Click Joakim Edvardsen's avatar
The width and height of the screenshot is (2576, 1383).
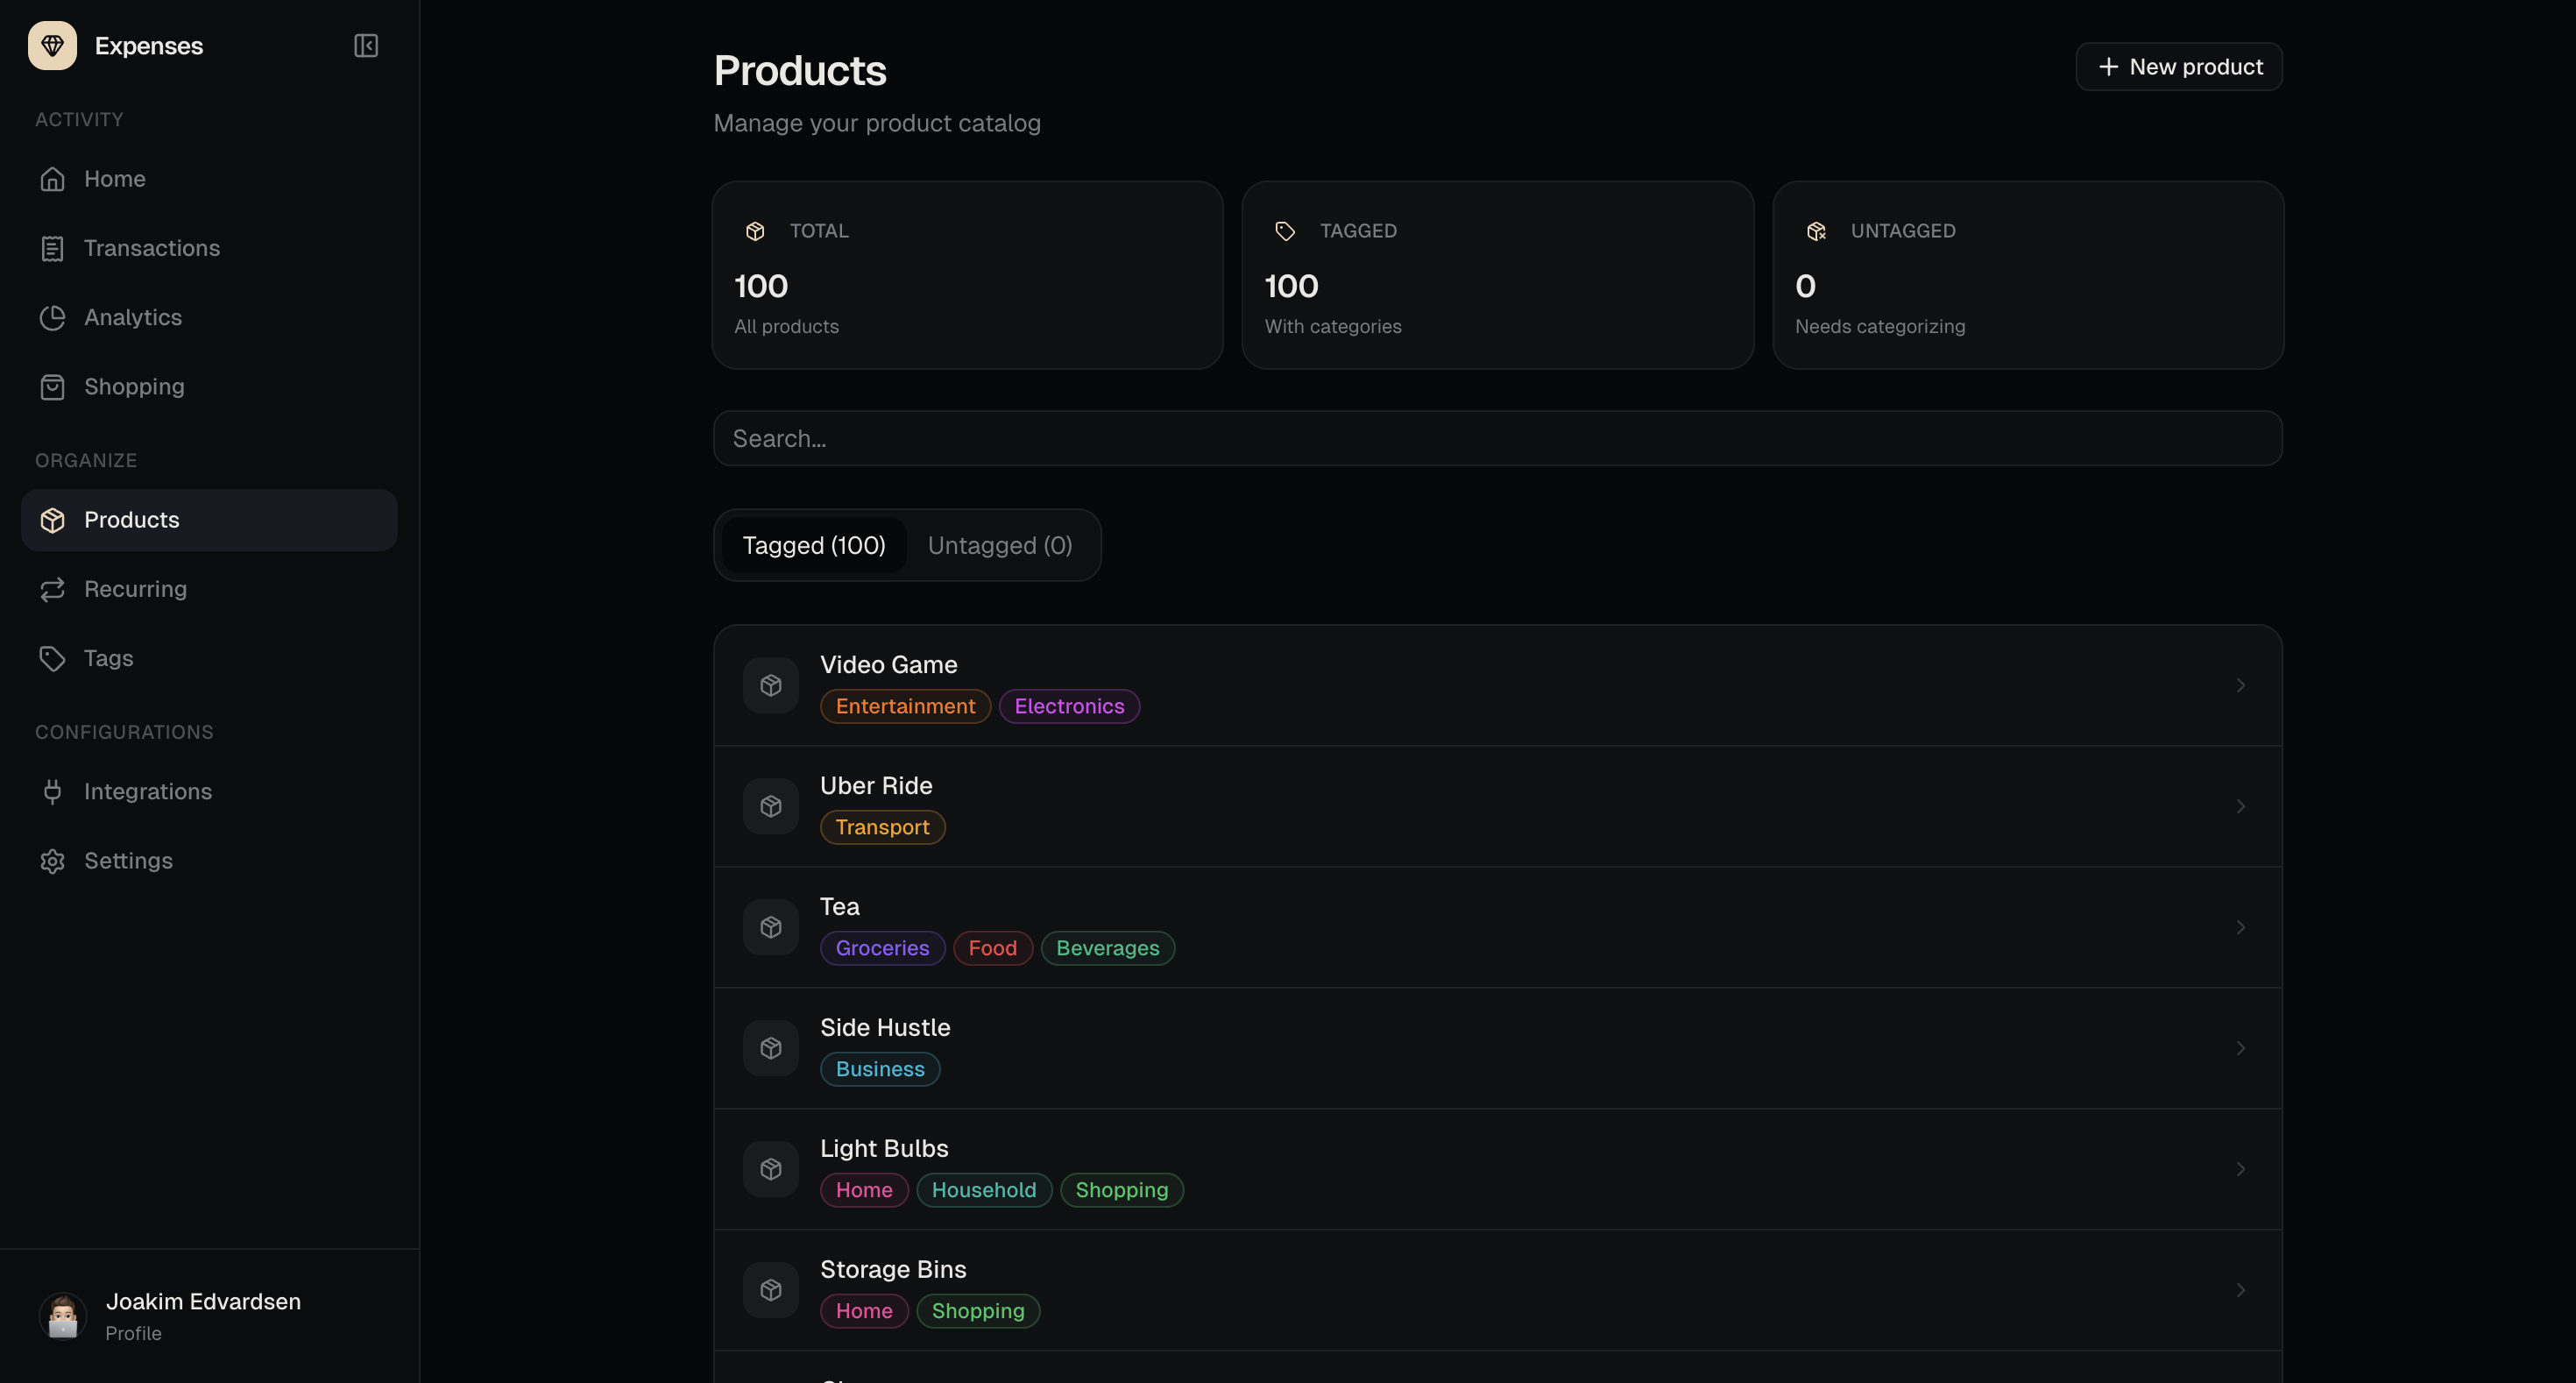point(63,1315)
